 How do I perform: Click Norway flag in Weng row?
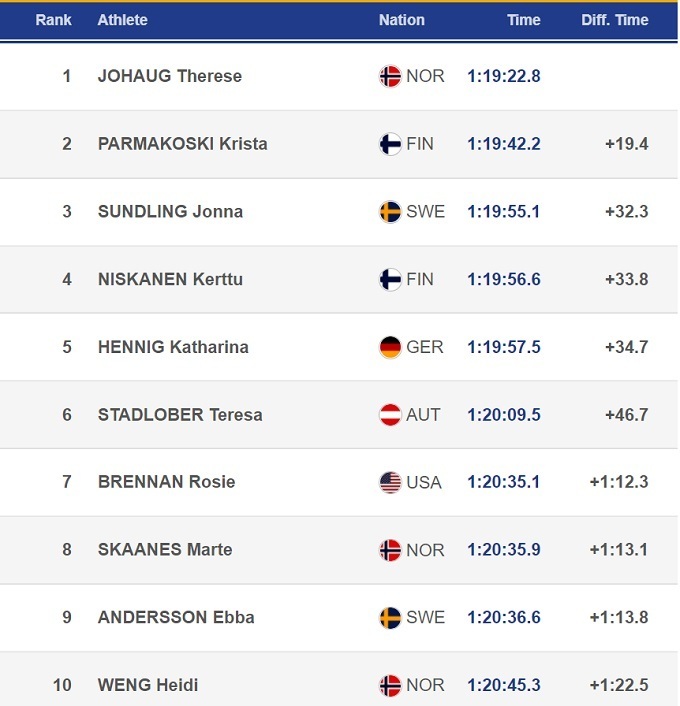390,685
